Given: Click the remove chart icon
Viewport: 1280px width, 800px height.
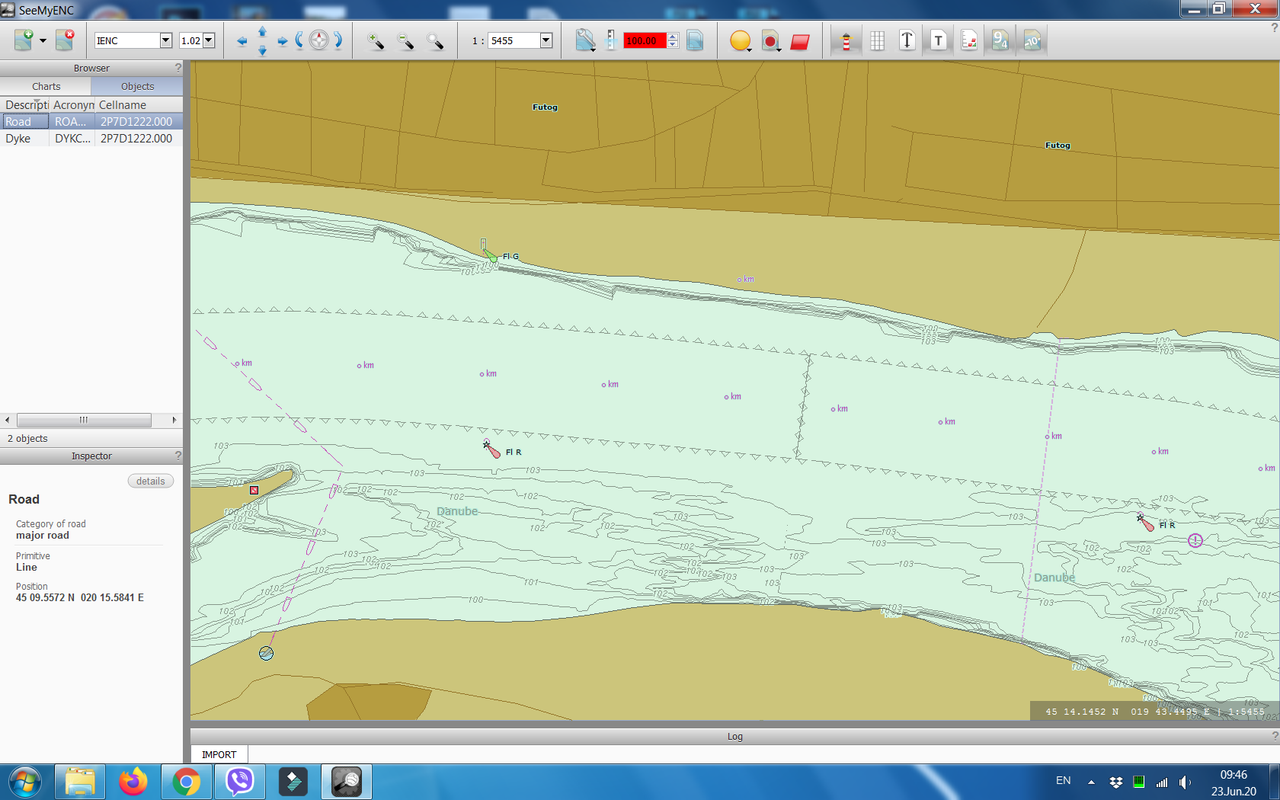Looking at the screenshot, I should point(65,41).
